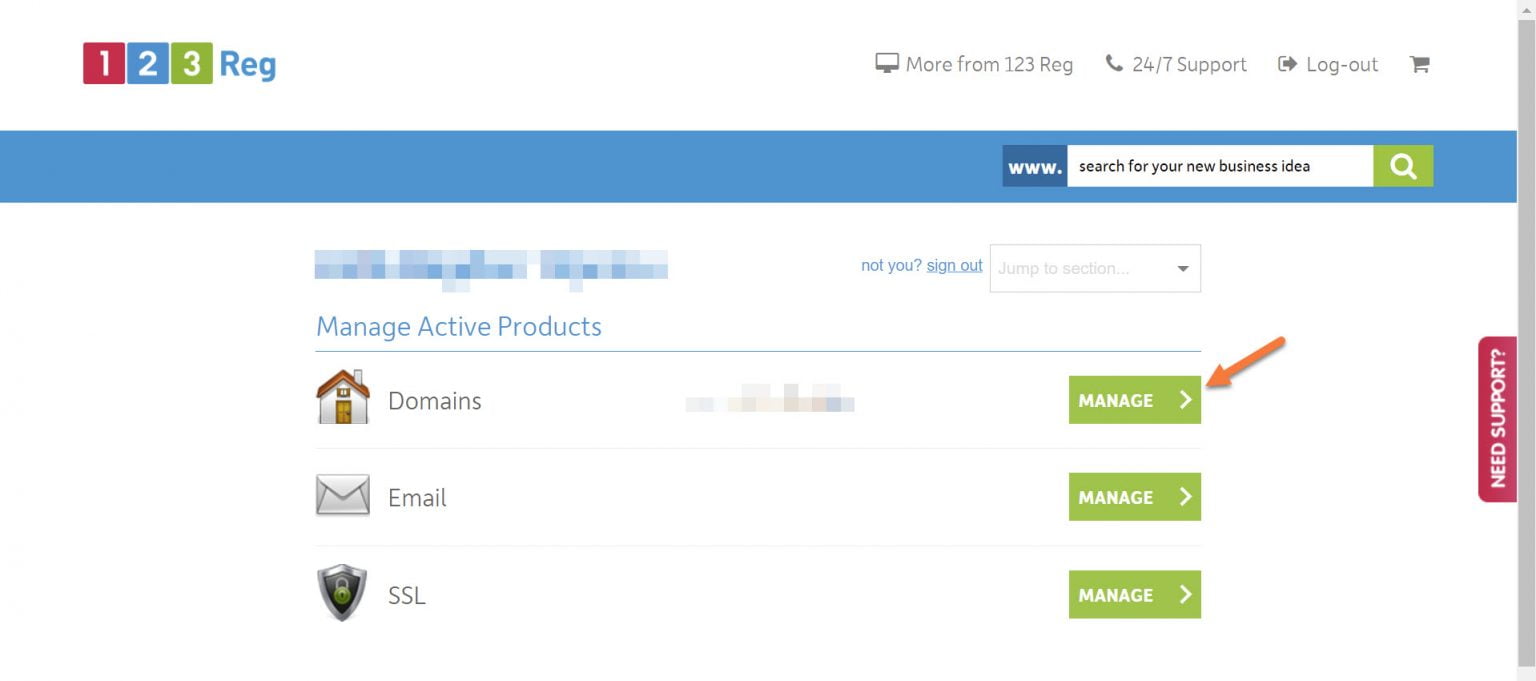Open the shopping cart icon
Image resolution: width=1536 pixels, height=681 pixels.
[x=1420, y=63]
